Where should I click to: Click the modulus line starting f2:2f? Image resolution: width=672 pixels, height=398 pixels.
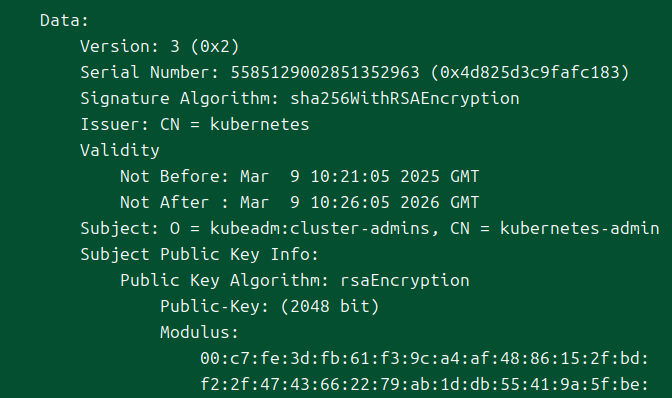(x=424, y=384)
